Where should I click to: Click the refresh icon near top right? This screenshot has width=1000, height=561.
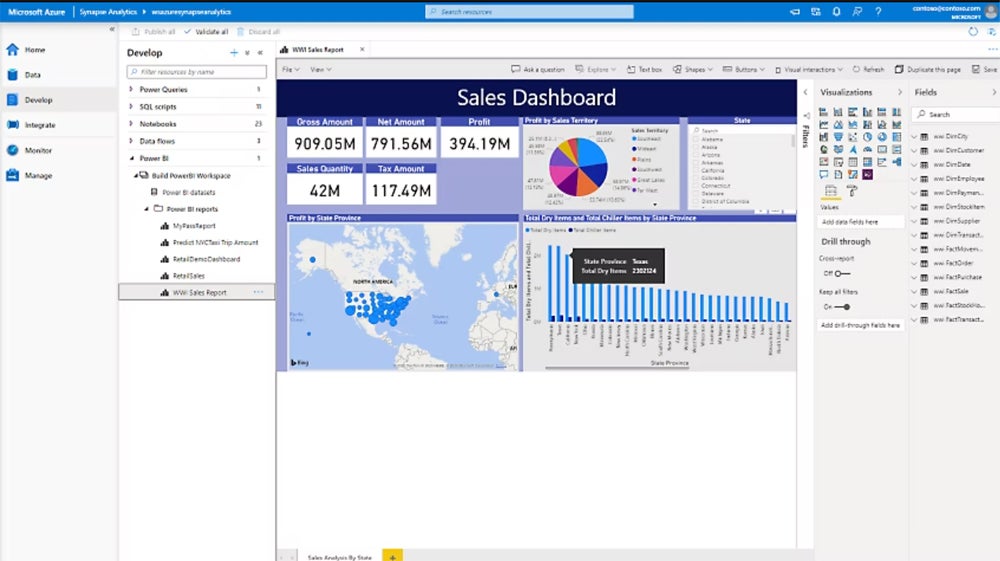(x=973, y=31)
